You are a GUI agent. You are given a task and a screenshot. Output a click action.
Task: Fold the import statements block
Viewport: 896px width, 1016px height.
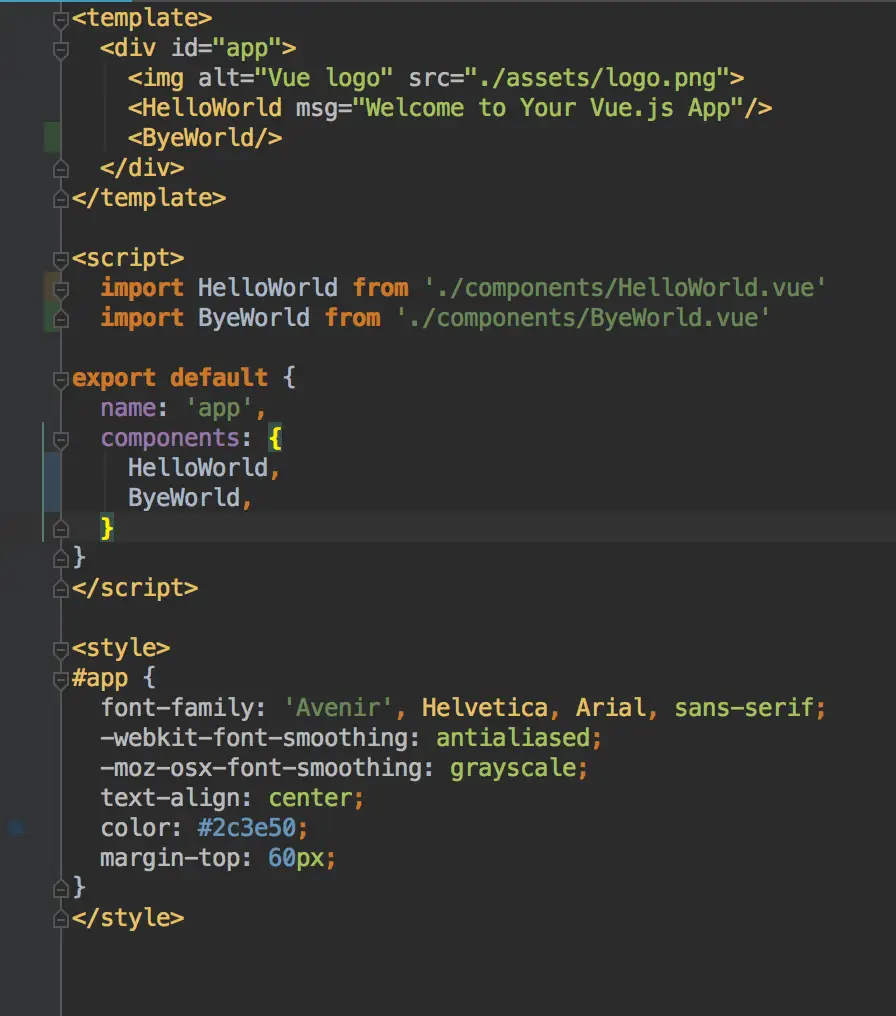coord(61,288)
